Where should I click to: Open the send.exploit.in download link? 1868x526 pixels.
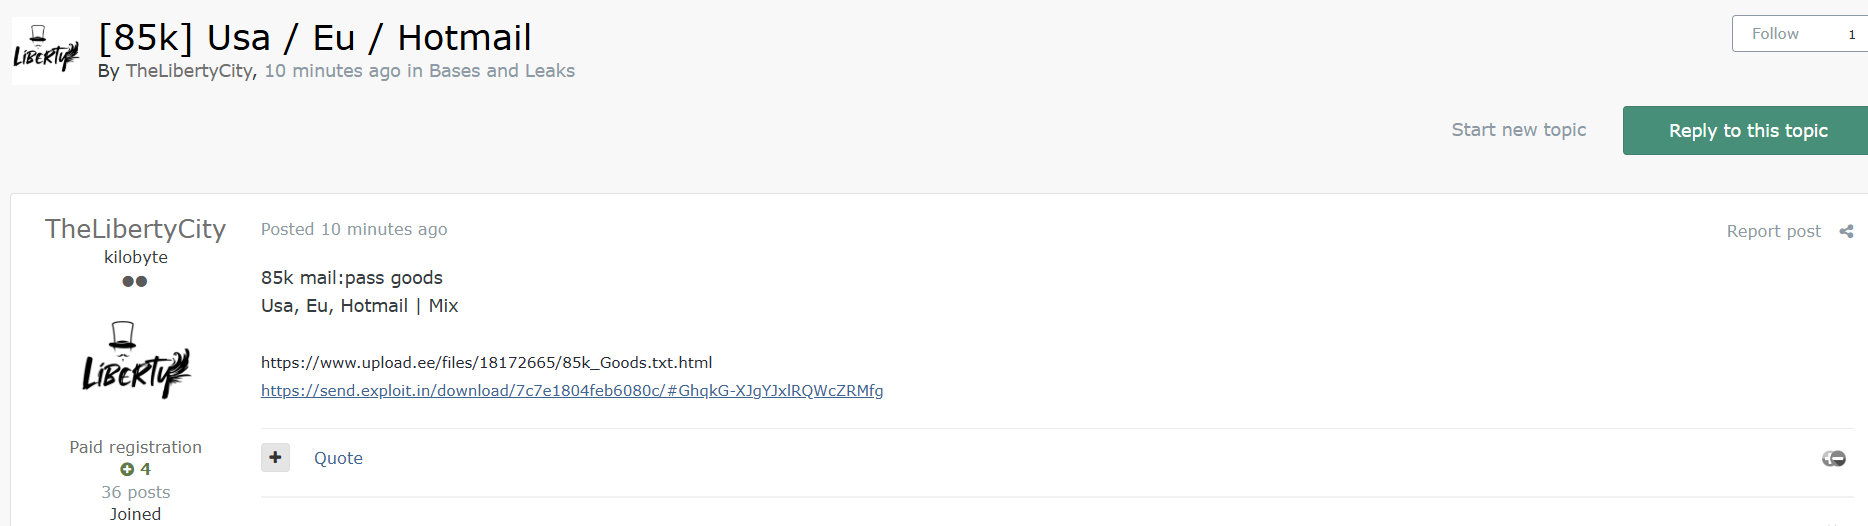point(572,391)
